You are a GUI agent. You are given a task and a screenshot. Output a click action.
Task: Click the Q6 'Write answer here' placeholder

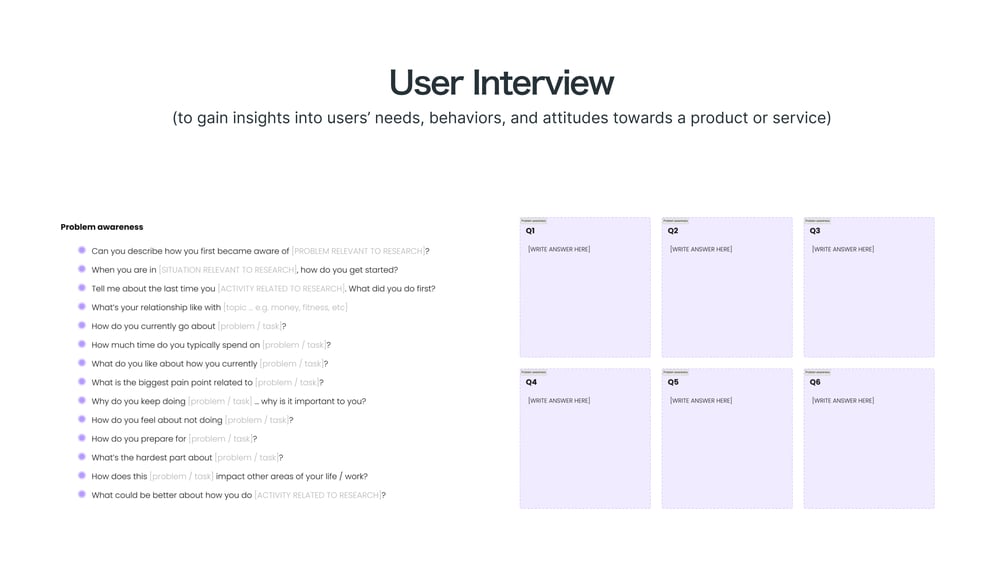tap(843, 400)
